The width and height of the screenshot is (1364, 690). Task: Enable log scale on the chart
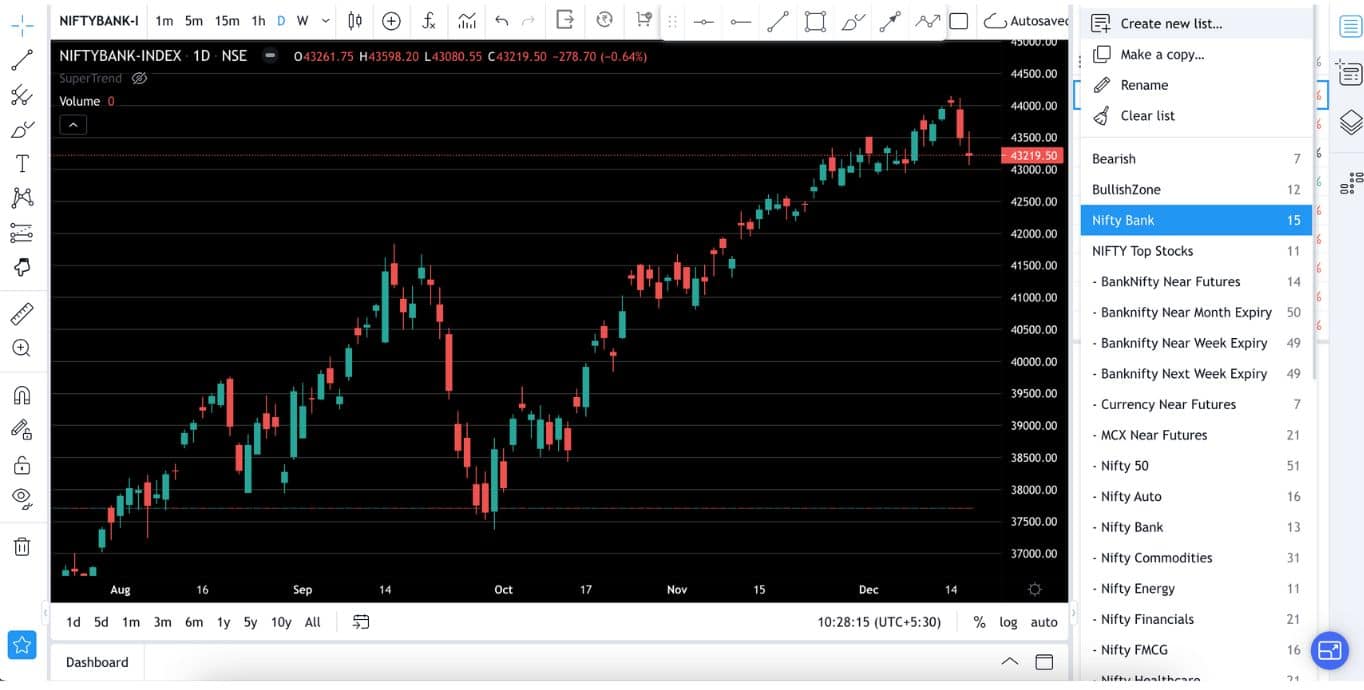point(1008,622)
